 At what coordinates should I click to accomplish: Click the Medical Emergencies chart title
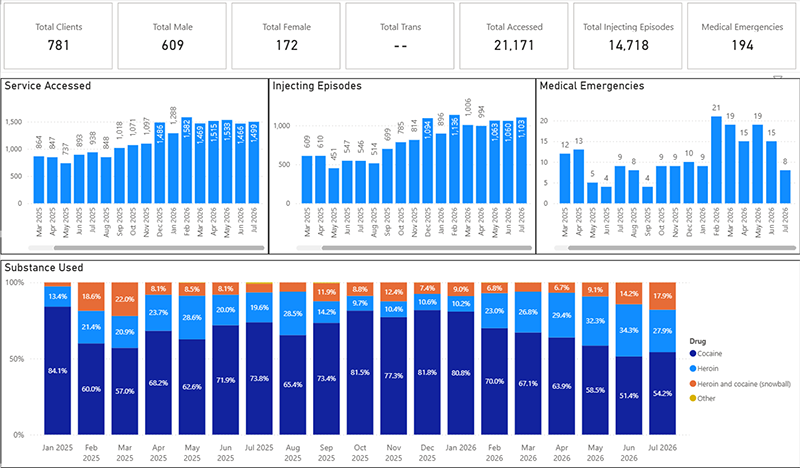[x=592, y=86]
